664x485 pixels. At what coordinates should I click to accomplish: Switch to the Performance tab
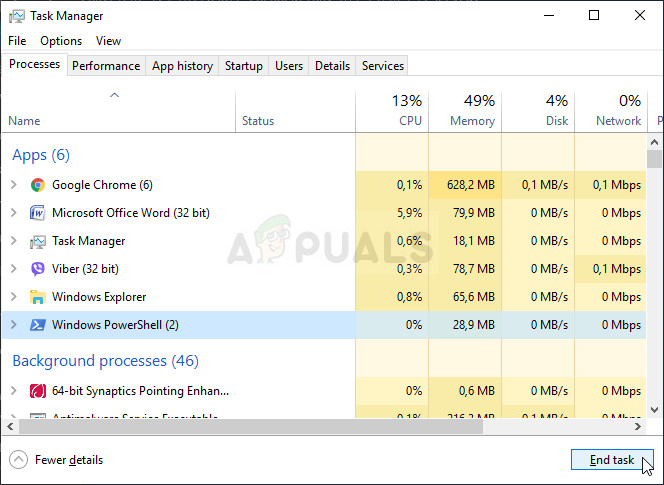[x=106, y=66]
